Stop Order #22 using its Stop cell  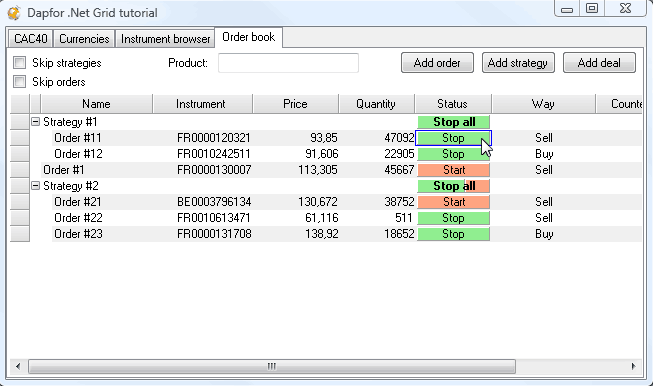pyautogui.click(x=454, y=218)
